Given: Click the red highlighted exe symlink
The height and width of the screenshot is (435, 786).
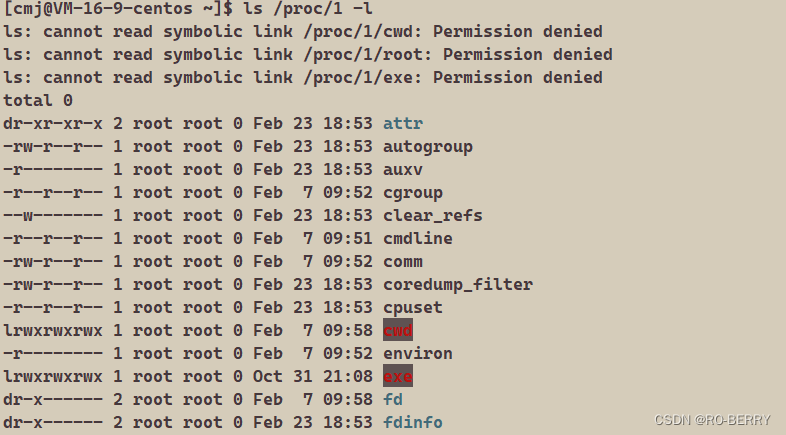Looking at the screenshot, I should [398, 377].
